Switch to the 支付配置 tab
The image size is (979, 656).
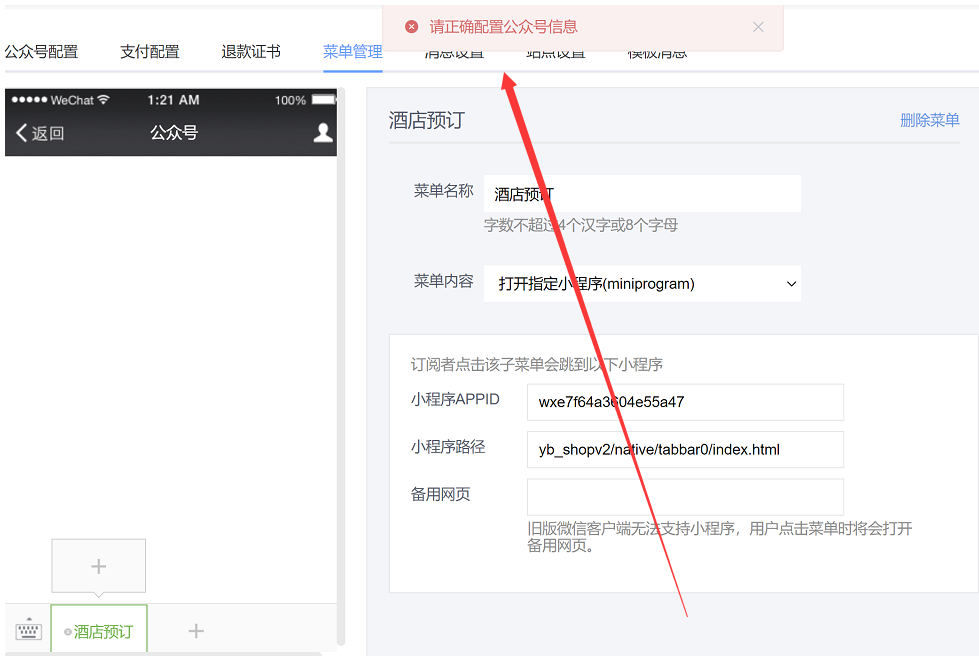point(150,52)
